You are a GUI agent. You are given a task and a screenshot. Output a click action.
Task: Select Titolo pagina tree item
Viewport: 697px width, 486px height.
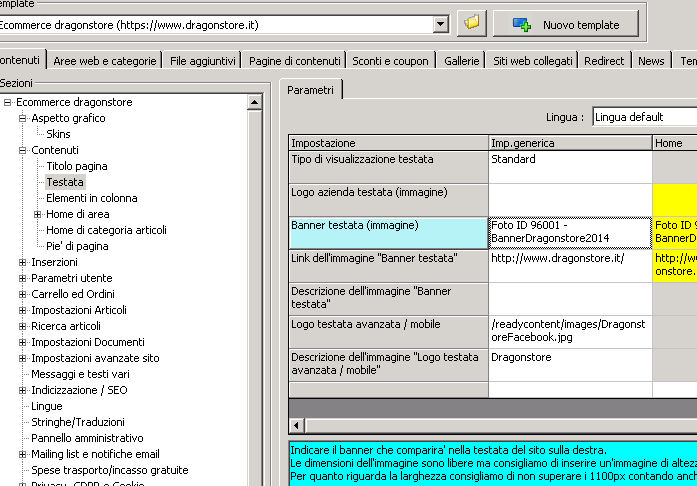pyautogui.click(x=77, y=166)
